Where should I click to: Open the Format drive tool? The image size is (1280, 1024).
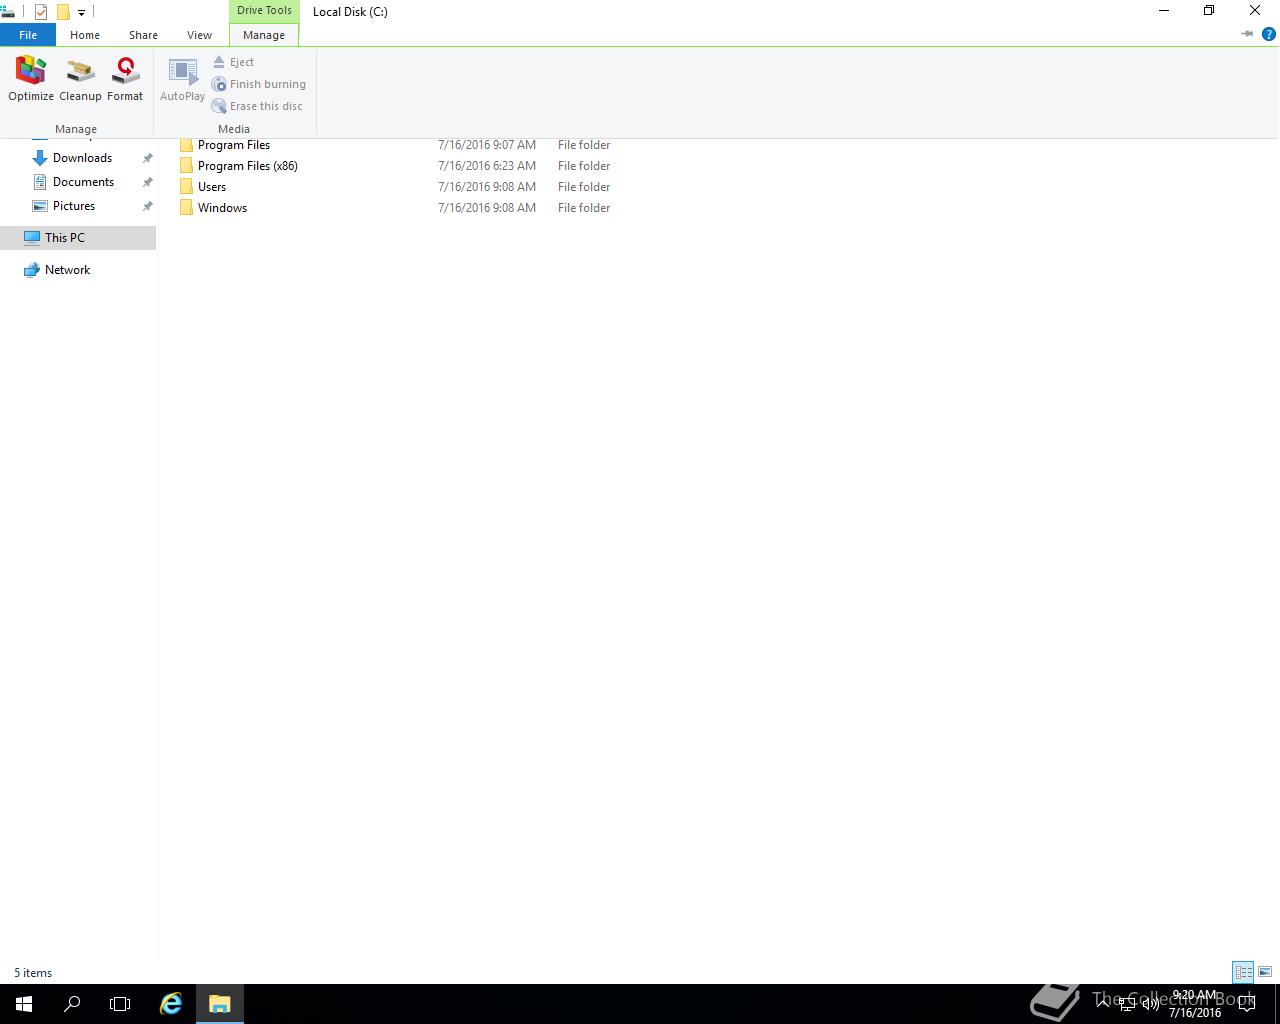[125, 79]
